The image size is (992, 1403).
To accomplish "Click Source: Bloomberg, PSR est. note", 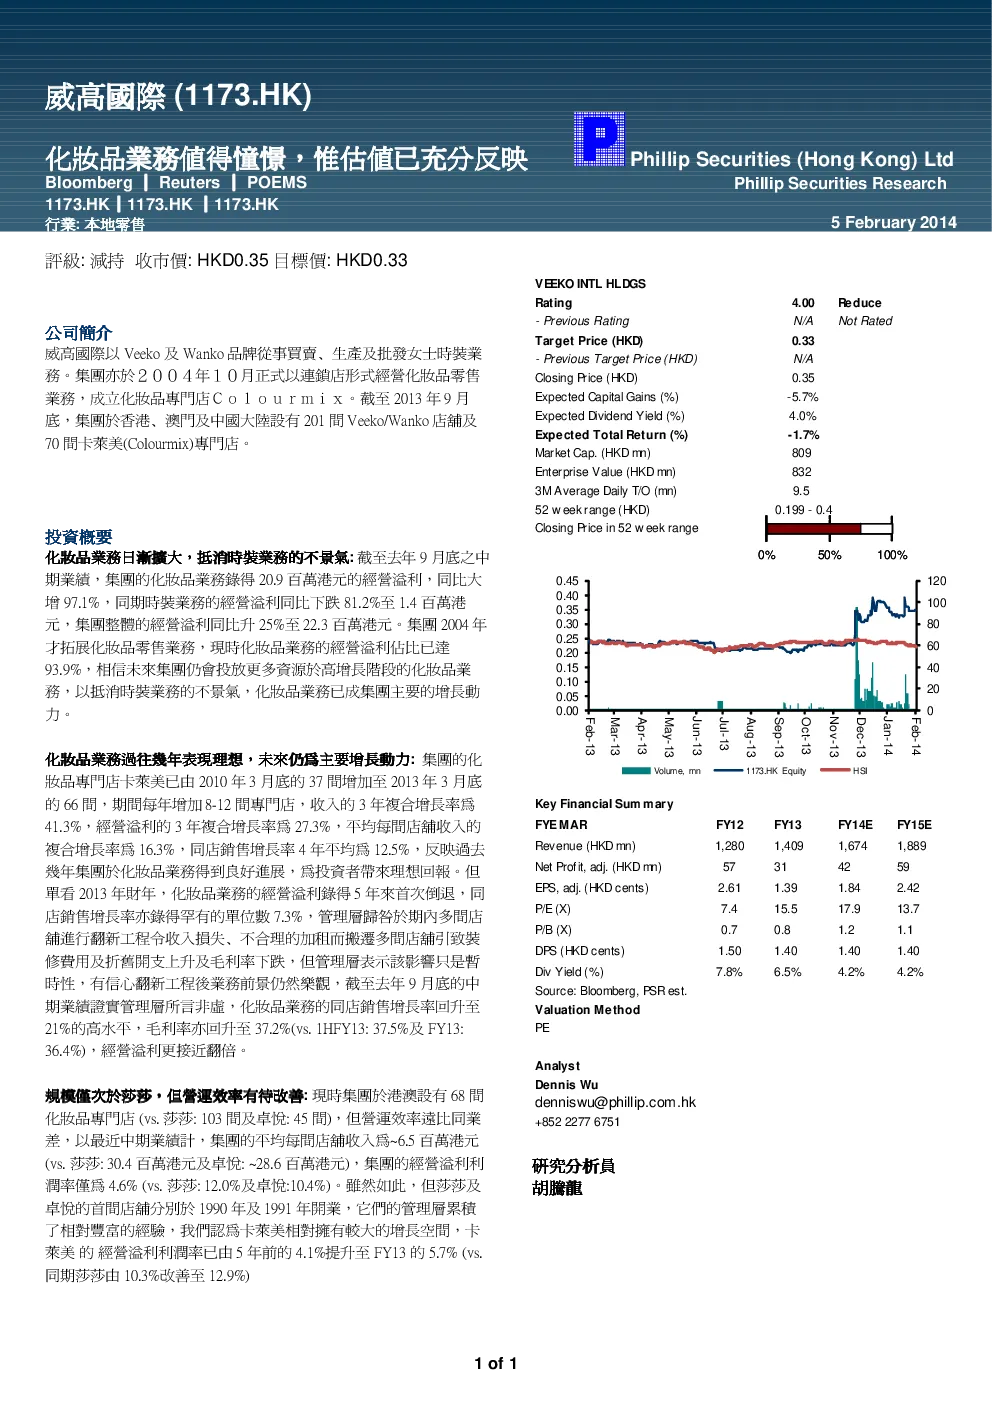I will (x=611, y=991).
